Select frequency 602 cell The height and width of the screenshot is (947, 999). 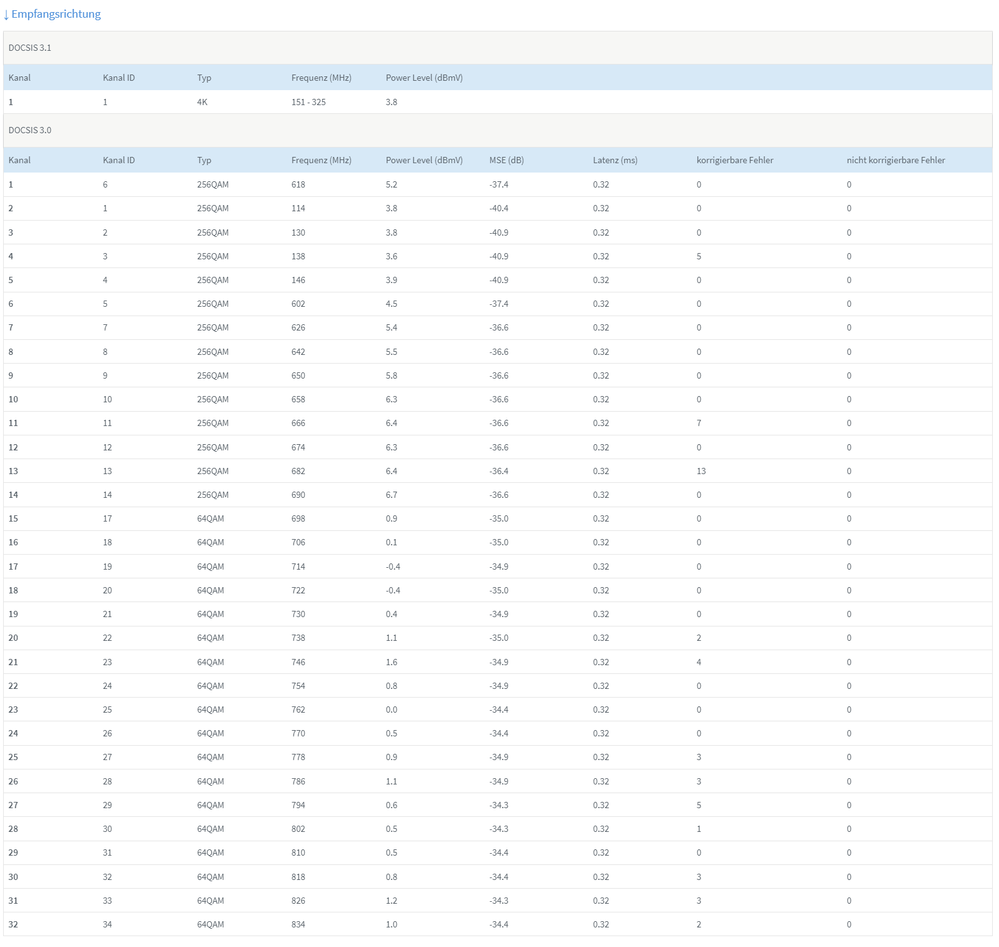coord(298,304)
